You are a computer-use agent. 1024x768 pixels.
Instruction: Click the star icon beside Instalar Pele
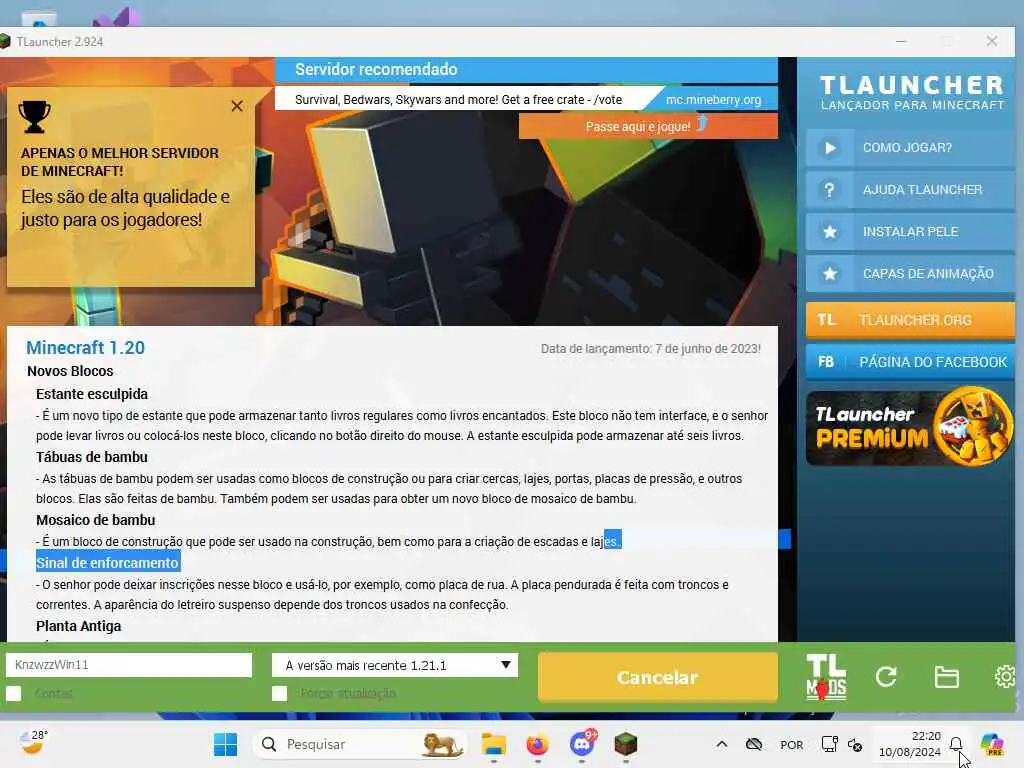pyautogui.click(x=829, y=232)
